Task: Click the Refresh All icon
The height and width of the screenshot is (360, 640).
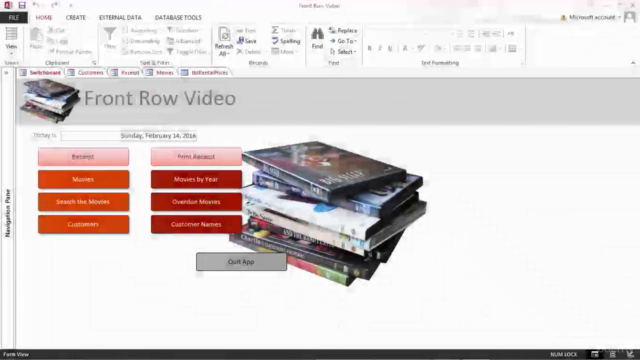Action: 224,34
